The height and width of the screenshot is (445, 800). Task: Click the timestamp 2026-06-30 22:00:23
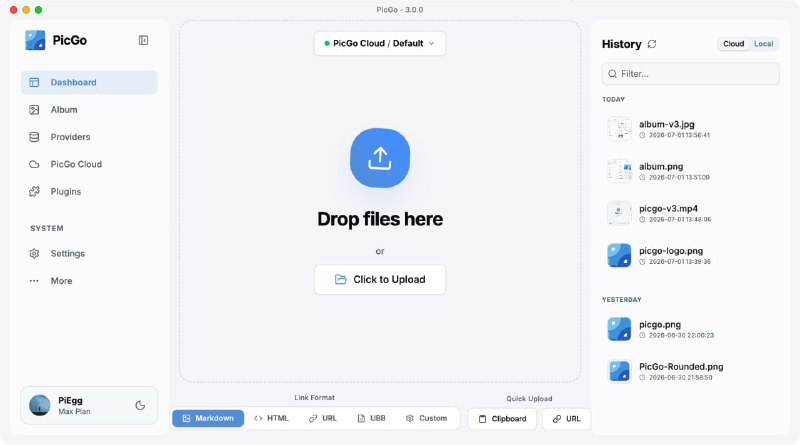(681, 336)
